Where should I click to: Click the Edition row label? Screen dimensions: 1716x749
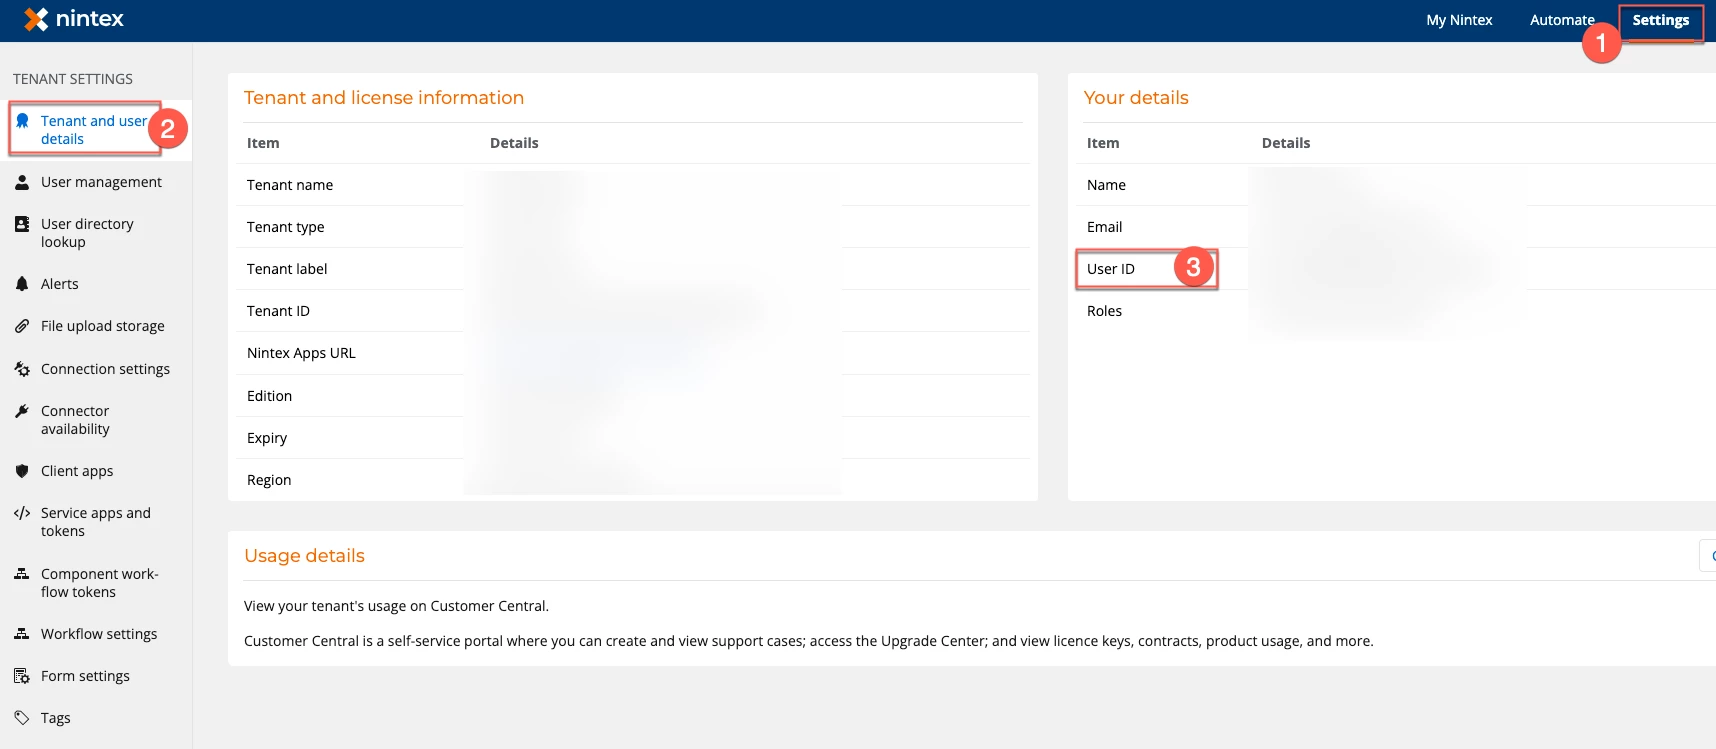pyautogui.click(x=270, y=396)
